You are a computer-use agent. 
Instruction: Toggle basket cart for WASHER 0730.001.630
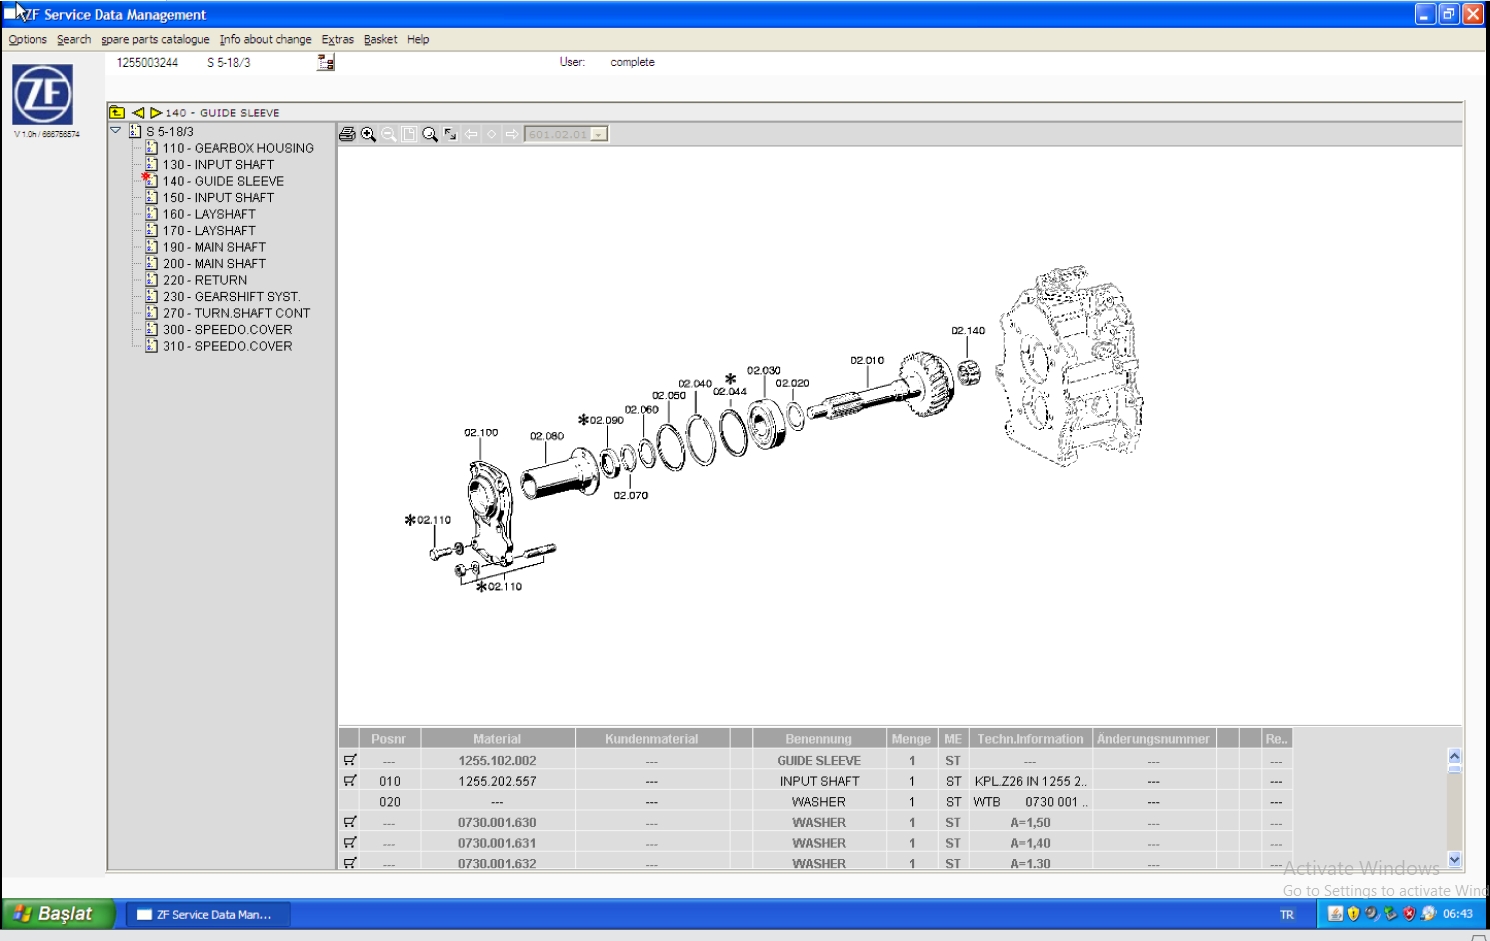[x=348, y=822]
